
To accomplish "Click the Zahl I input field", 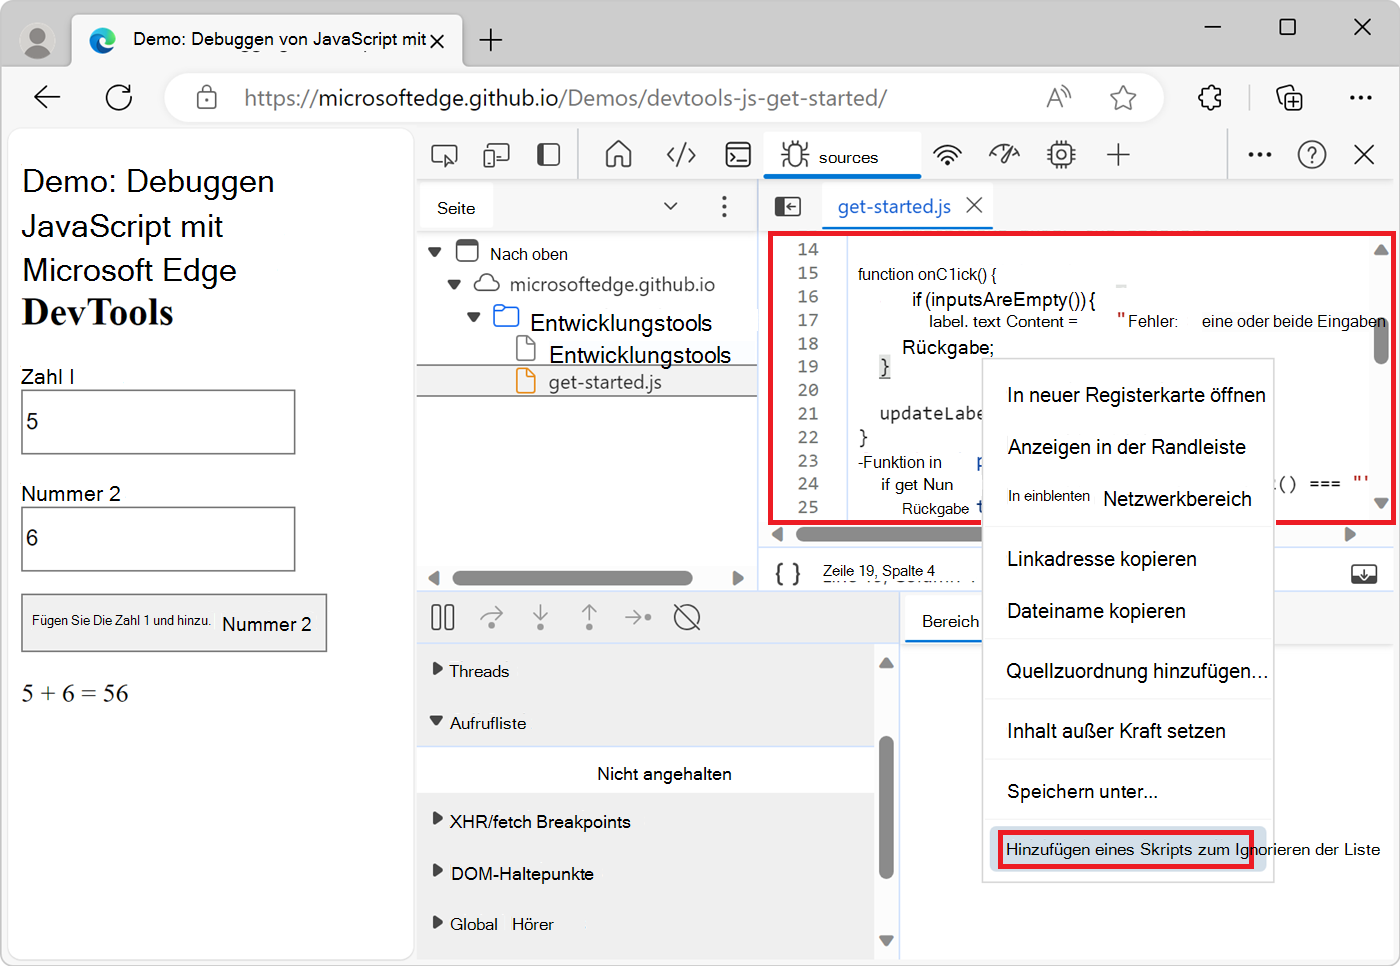I will coord(158,421).
